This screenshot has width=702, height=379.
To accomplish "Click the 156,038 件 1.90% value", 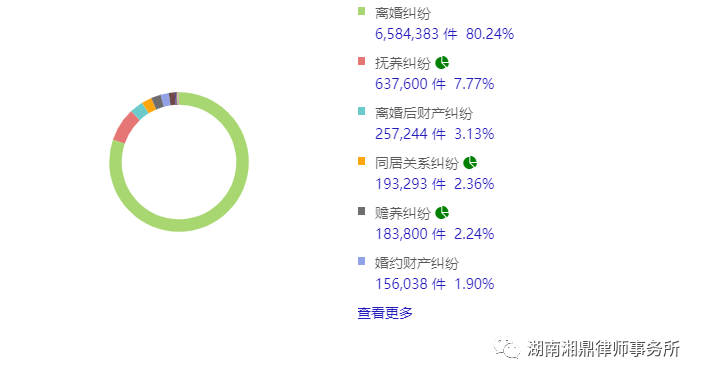I will (434, 284).
